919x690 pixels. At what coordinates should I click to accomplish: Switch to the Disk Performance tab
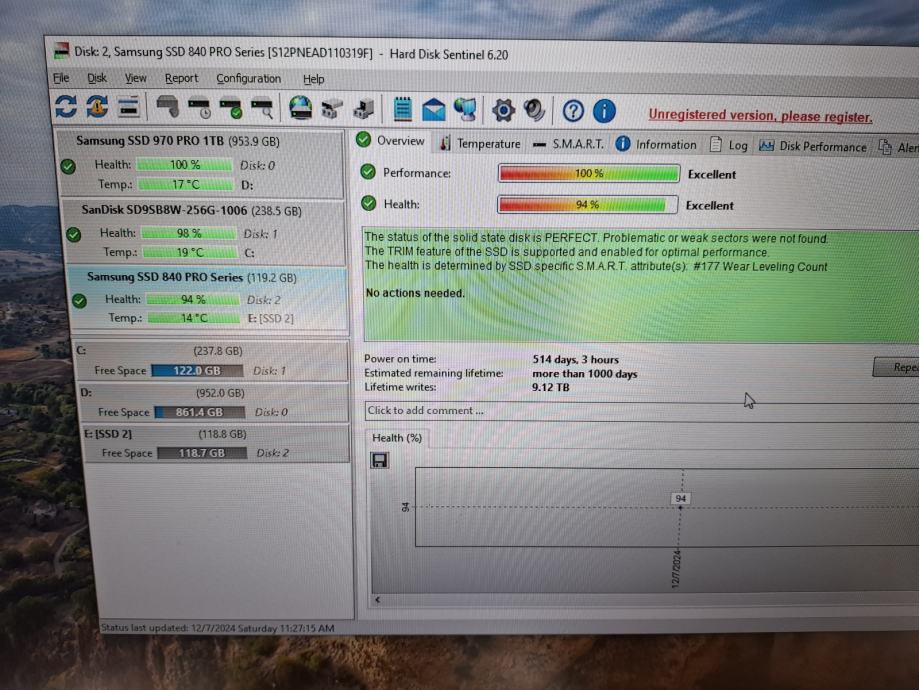(x=812, y=147)
